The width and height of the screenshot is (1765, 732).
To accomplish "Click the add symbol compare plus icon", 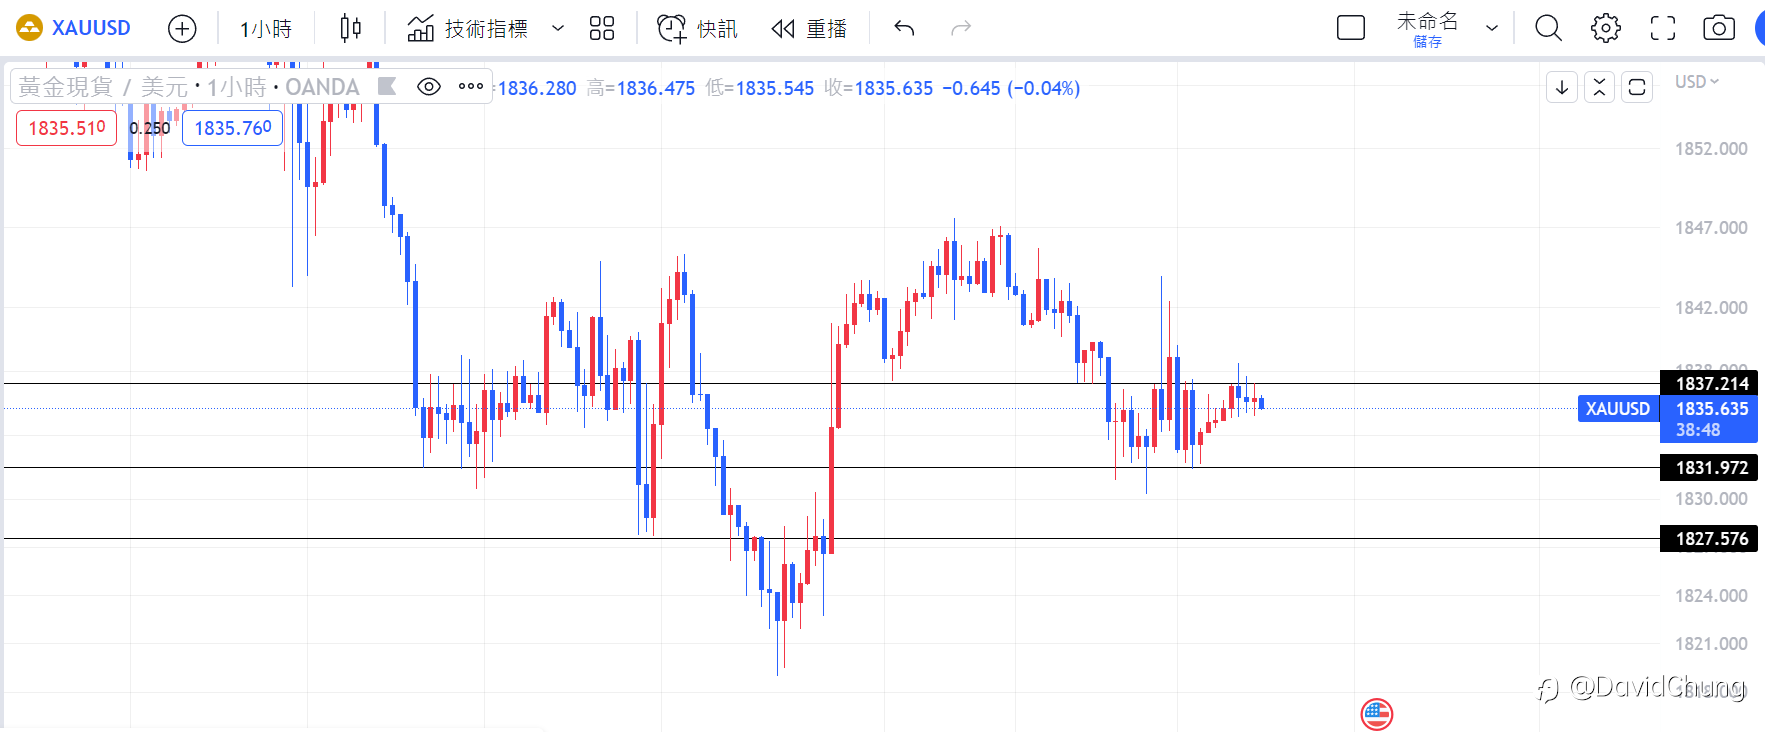I will (182, 29).
